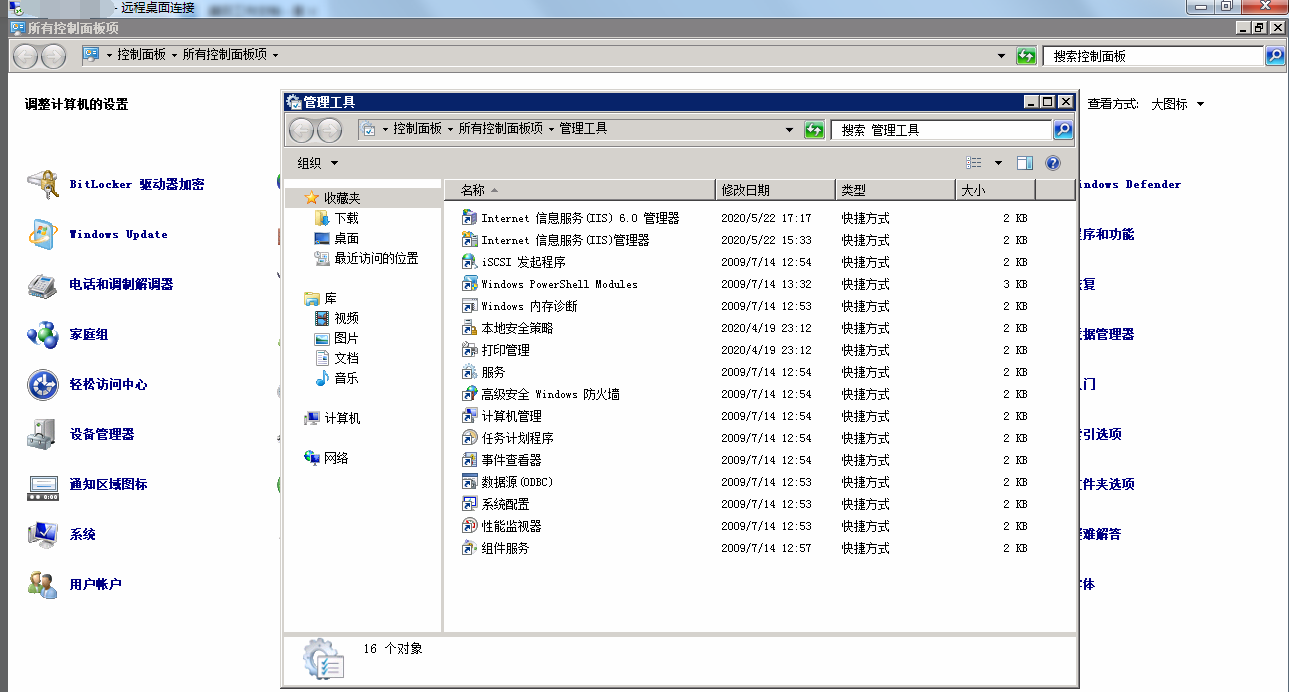Viewport: 1289px width, 692px height.
Task: Click the 设备管理器 link in Control Panel
Action: tap(102, 434)
